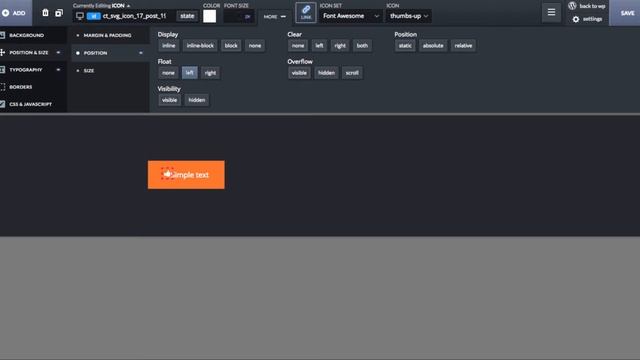The height and width of the screenshot is (360, 640).
Task: Expand the Currently Editing ICON arrow
Action: [129, 6]
